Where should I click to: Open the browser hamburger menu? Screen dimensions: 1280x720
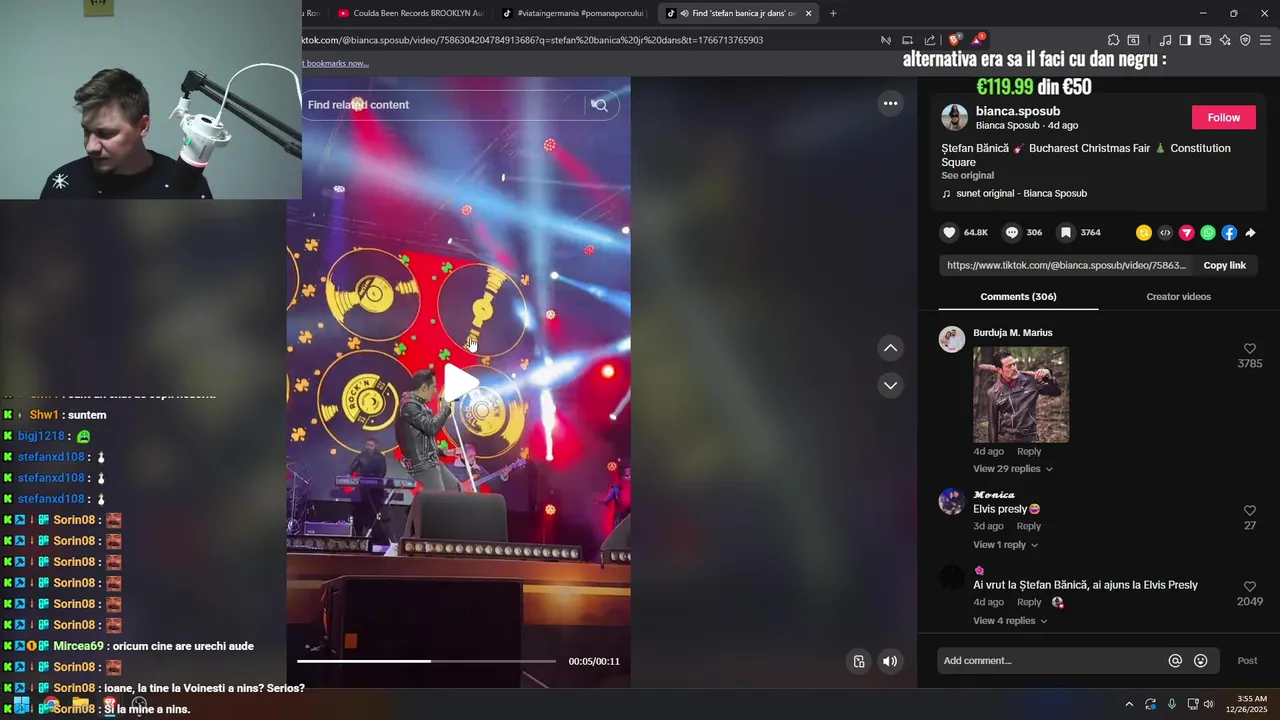tap(1265, 40)
